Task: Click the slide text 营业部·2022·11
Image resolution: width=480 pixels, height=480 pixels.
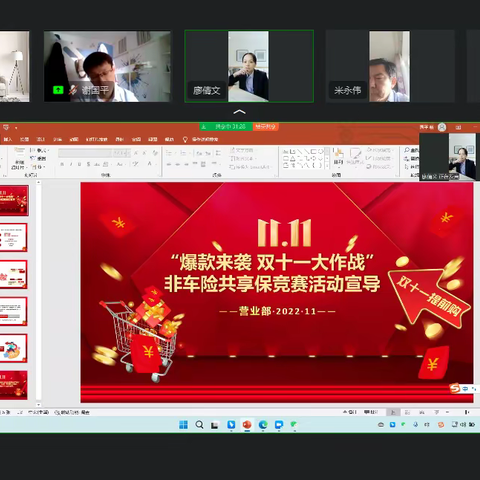Action: point(277,311)
